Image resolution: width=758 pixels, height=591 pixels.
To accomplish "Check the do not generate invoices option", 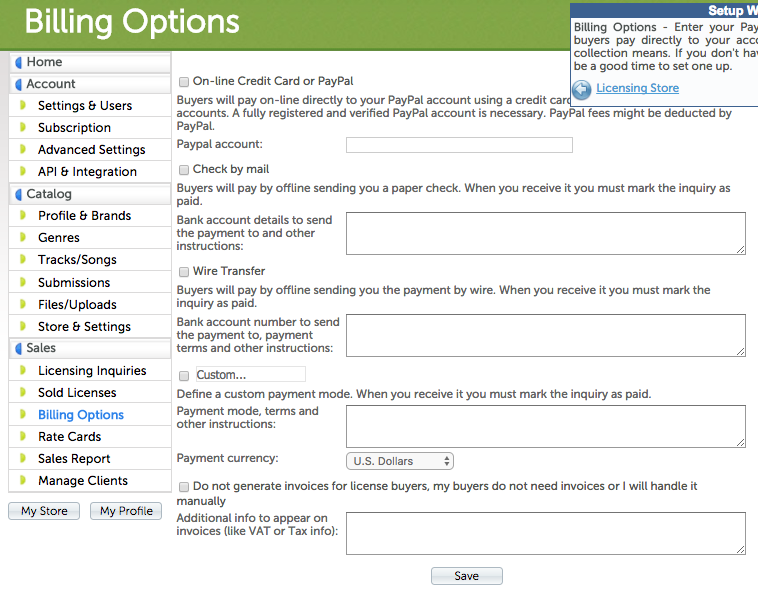I will pos(183,487).
